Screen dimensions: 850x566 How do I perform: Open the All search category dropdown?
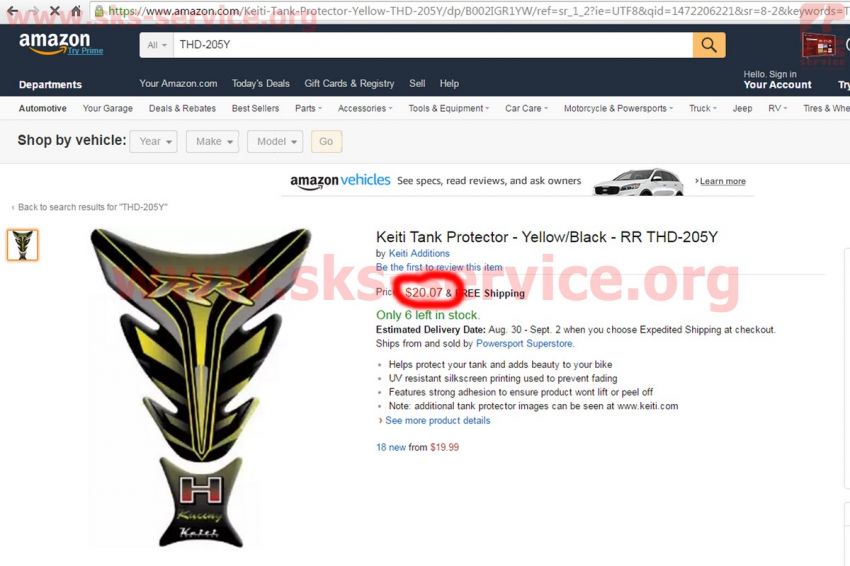[157, 45]
